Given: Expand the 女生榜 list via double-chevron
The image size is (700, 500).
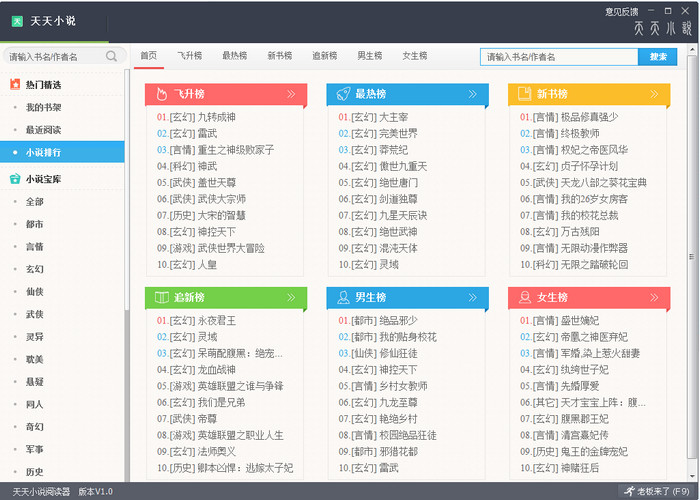Looking at the screenshot, I should click(654, 297).
